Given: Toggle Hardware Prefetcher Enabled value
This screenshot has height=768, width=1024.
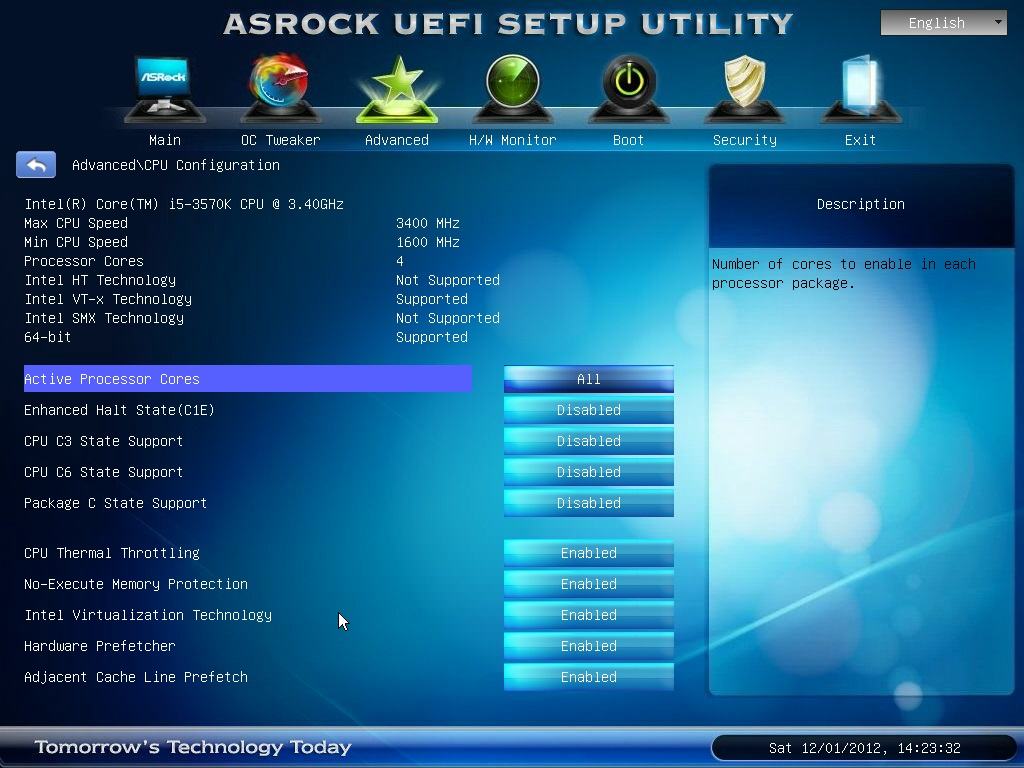Looking at the screenshot, I should [x=588, y=646].
